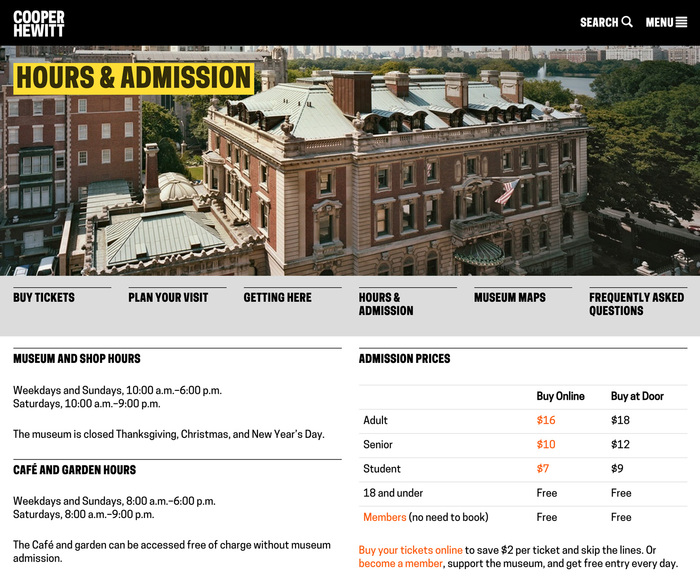Click the café Saturdays 8:00 a.m.–9:00 p.m. line
The width and height of the screenshot is (700, 581).
click(x=83, y=514)
